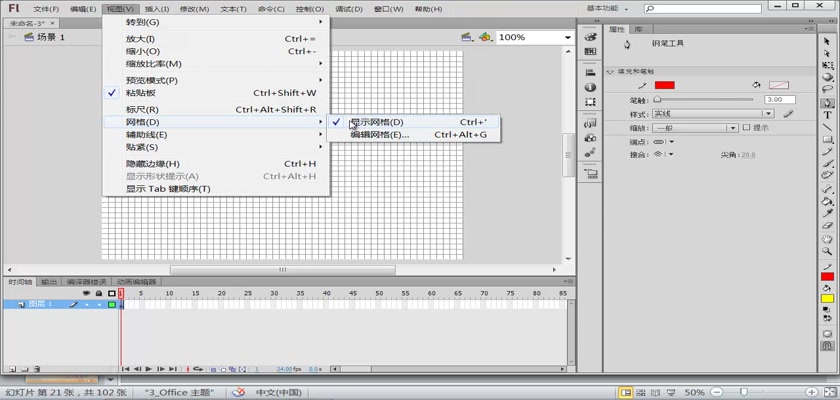Open the Transform panel icon

pos(590,101)
